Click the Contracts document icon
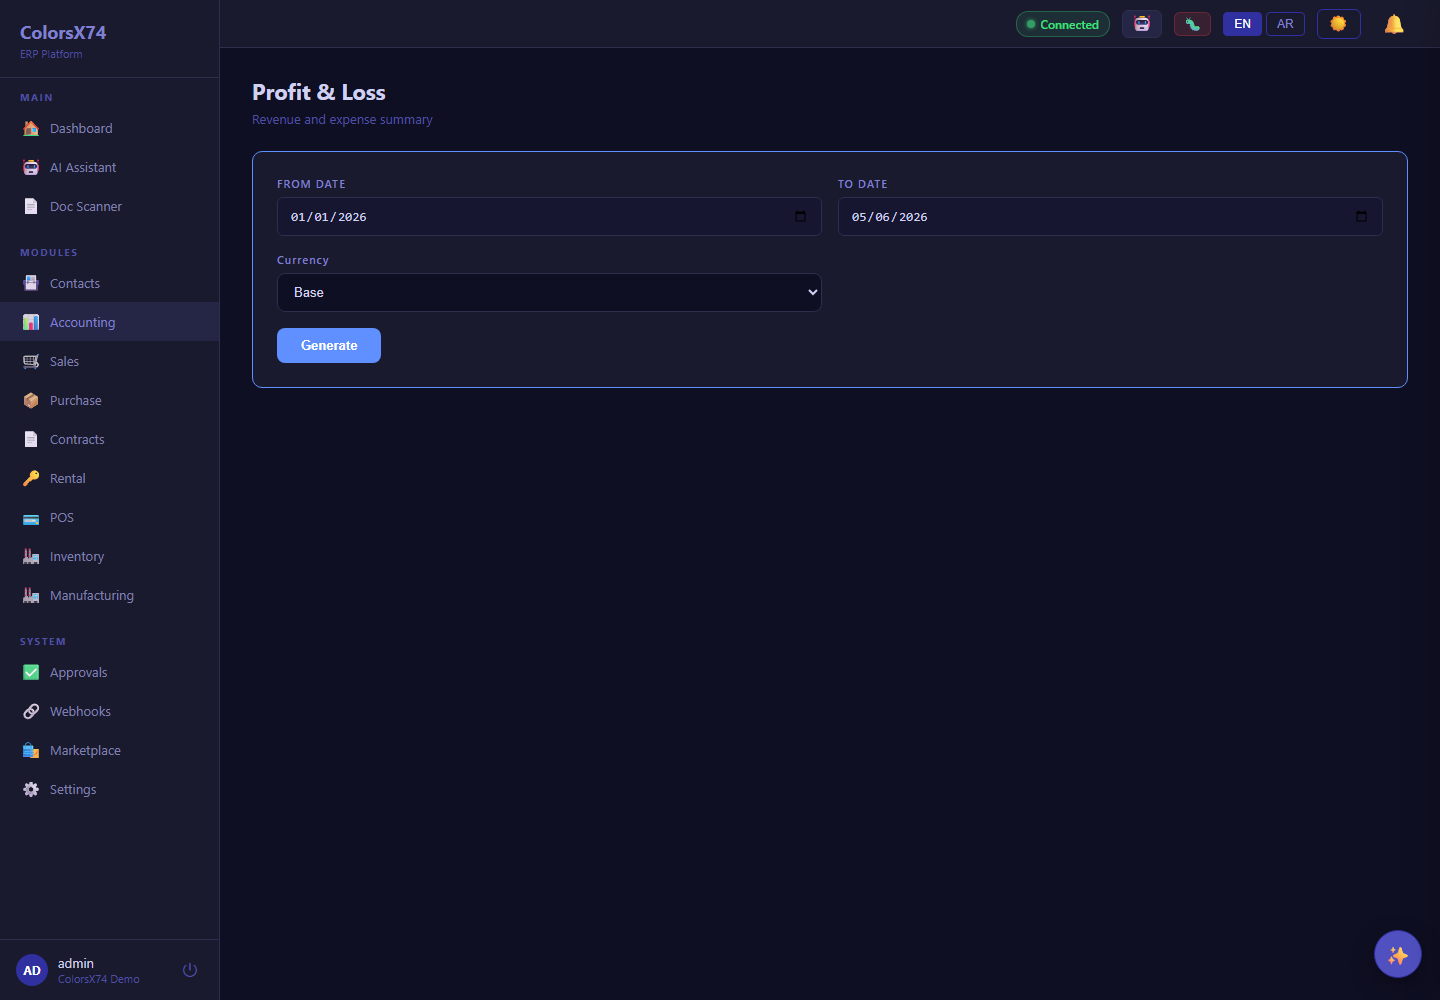This screenshot has height=1000, width=1440. (x=31, y=439)
